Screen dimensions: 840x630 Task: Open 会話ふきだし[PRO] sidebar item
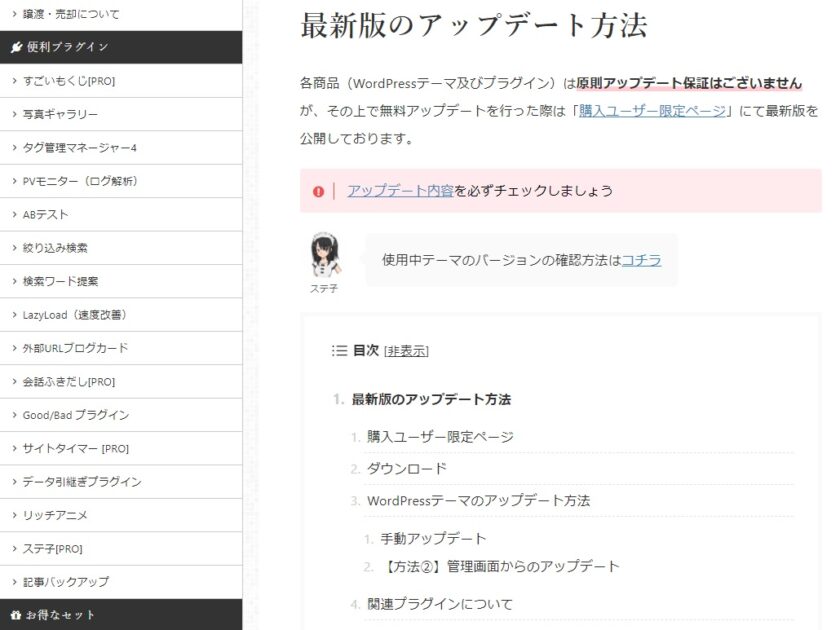click(121, 381)
